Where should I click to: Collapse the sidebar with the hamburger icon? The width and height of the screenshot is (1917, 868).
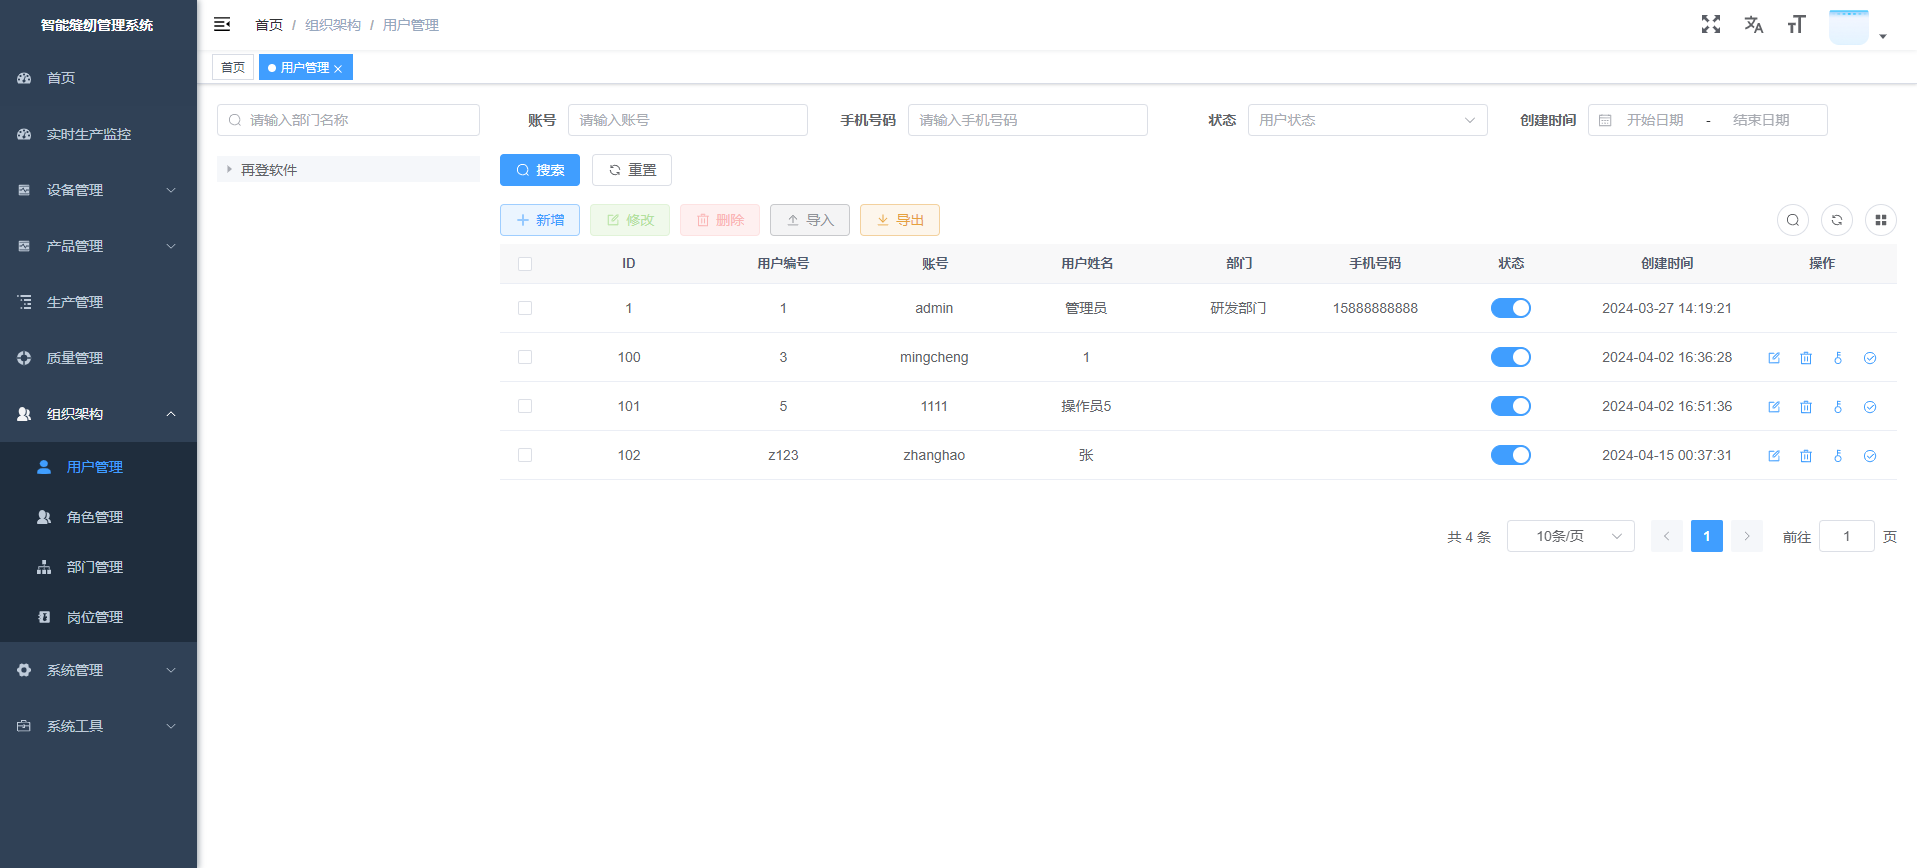pos(222,24)
